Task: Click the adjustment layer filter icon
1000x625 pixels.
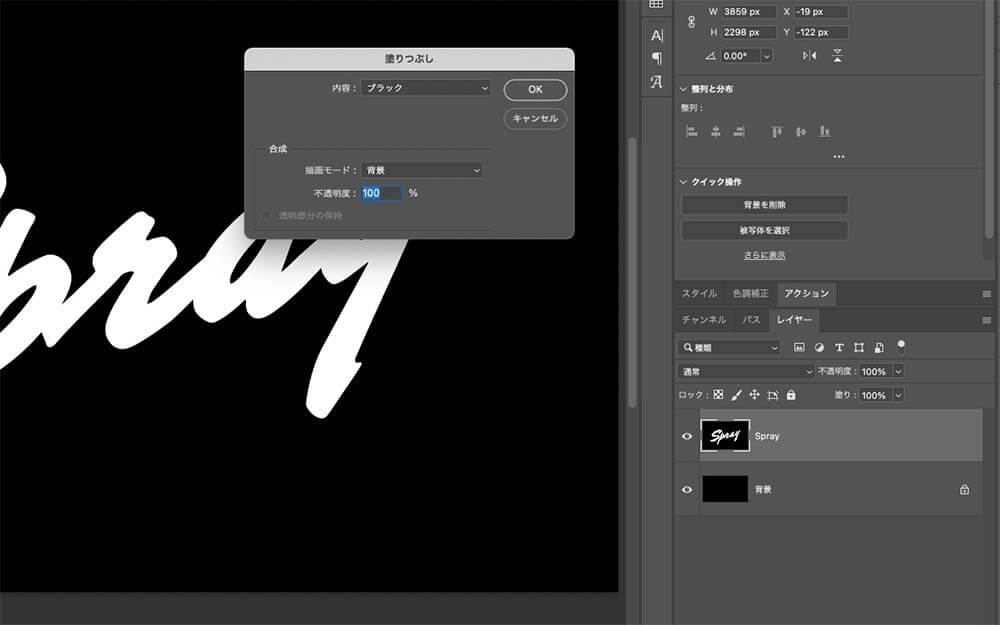Action: [x=819, y=347]
